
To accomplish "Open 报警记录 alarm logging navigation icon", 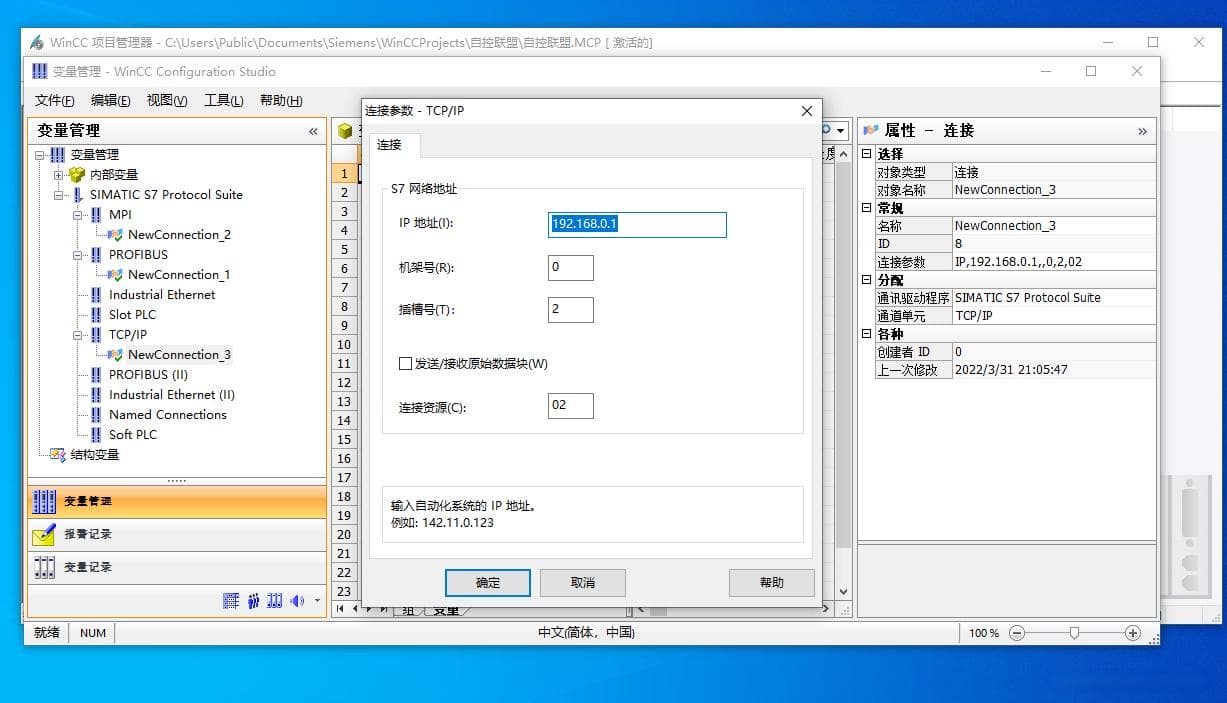I will point(44,534).
